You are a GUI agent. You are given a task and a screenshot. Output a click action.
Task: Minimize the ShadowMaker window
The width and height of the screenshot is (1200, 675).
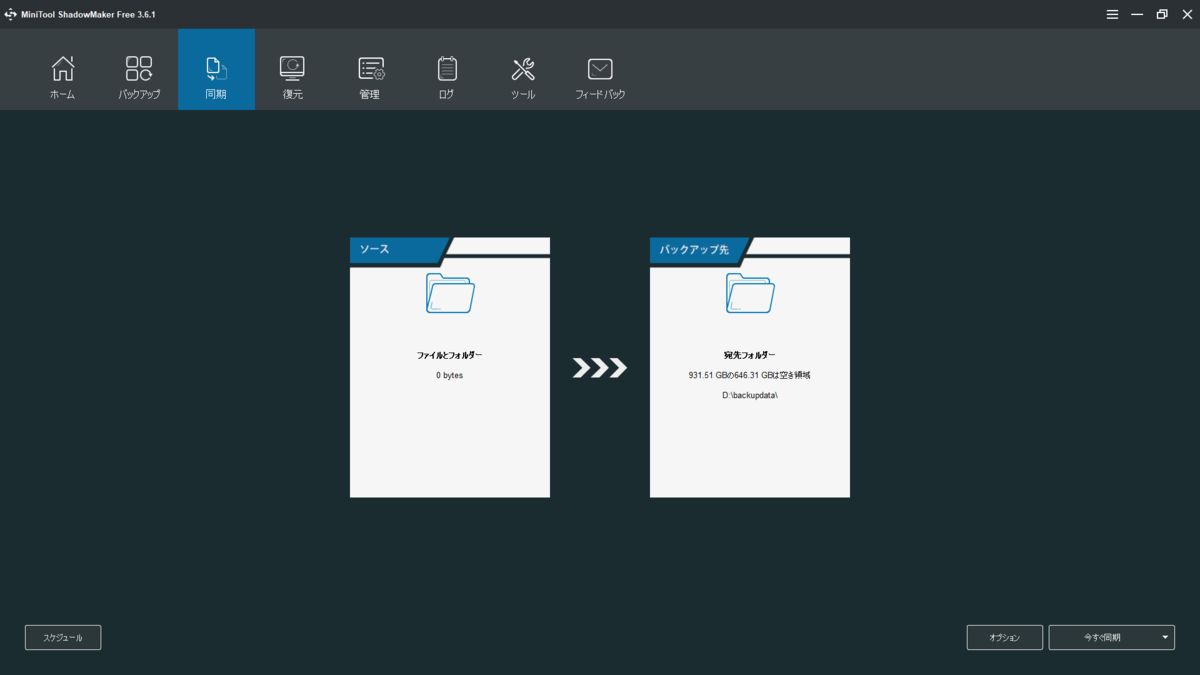[x=1137, y=14]
